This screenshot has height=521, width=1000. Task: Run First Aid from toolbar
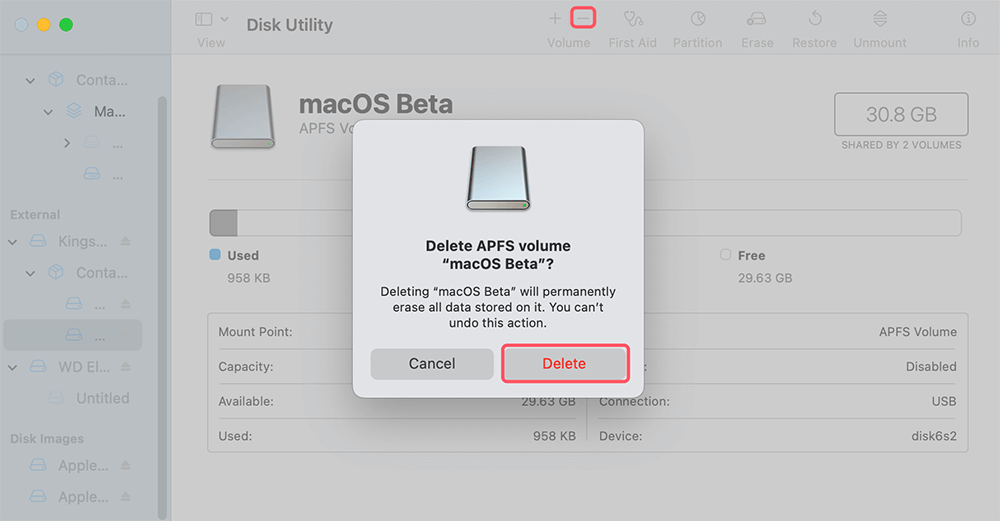633,19
